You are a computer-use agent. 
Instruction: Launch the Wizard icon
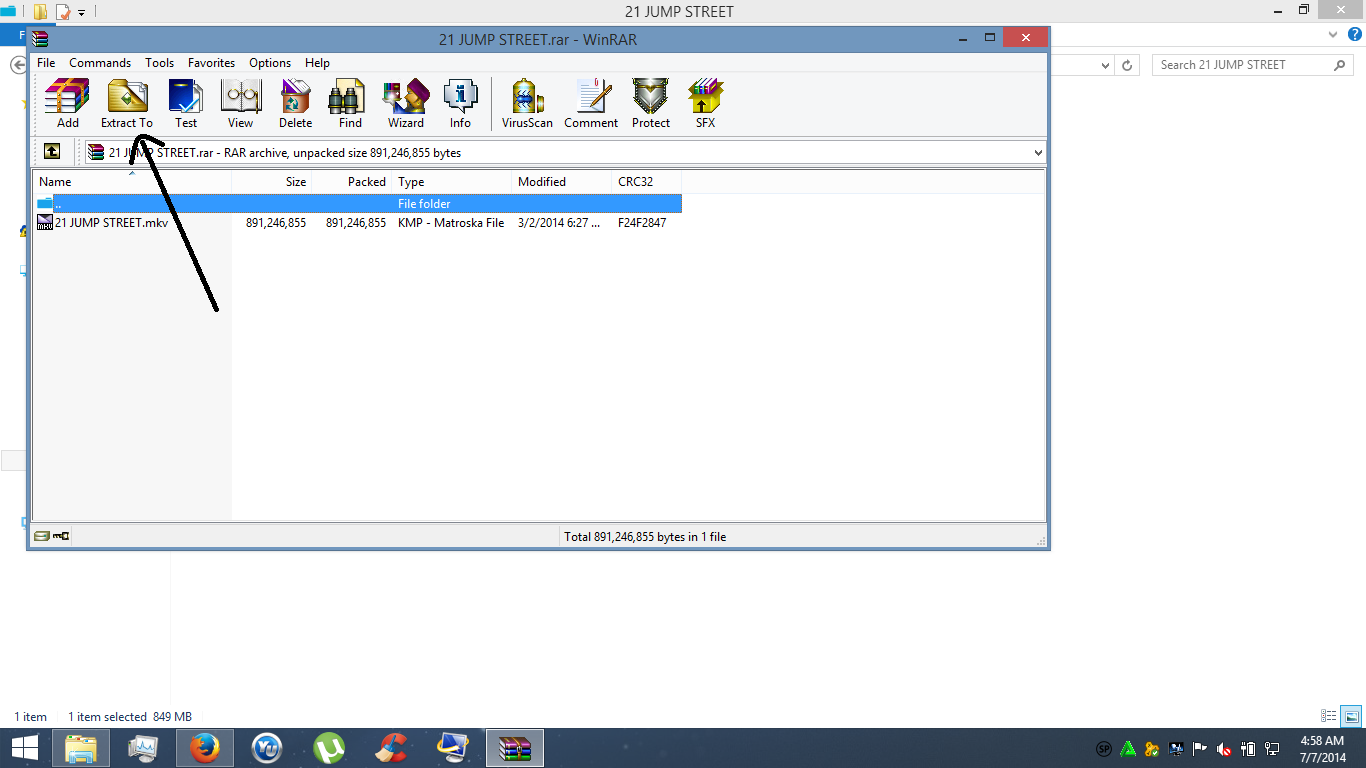coord(406,104)
